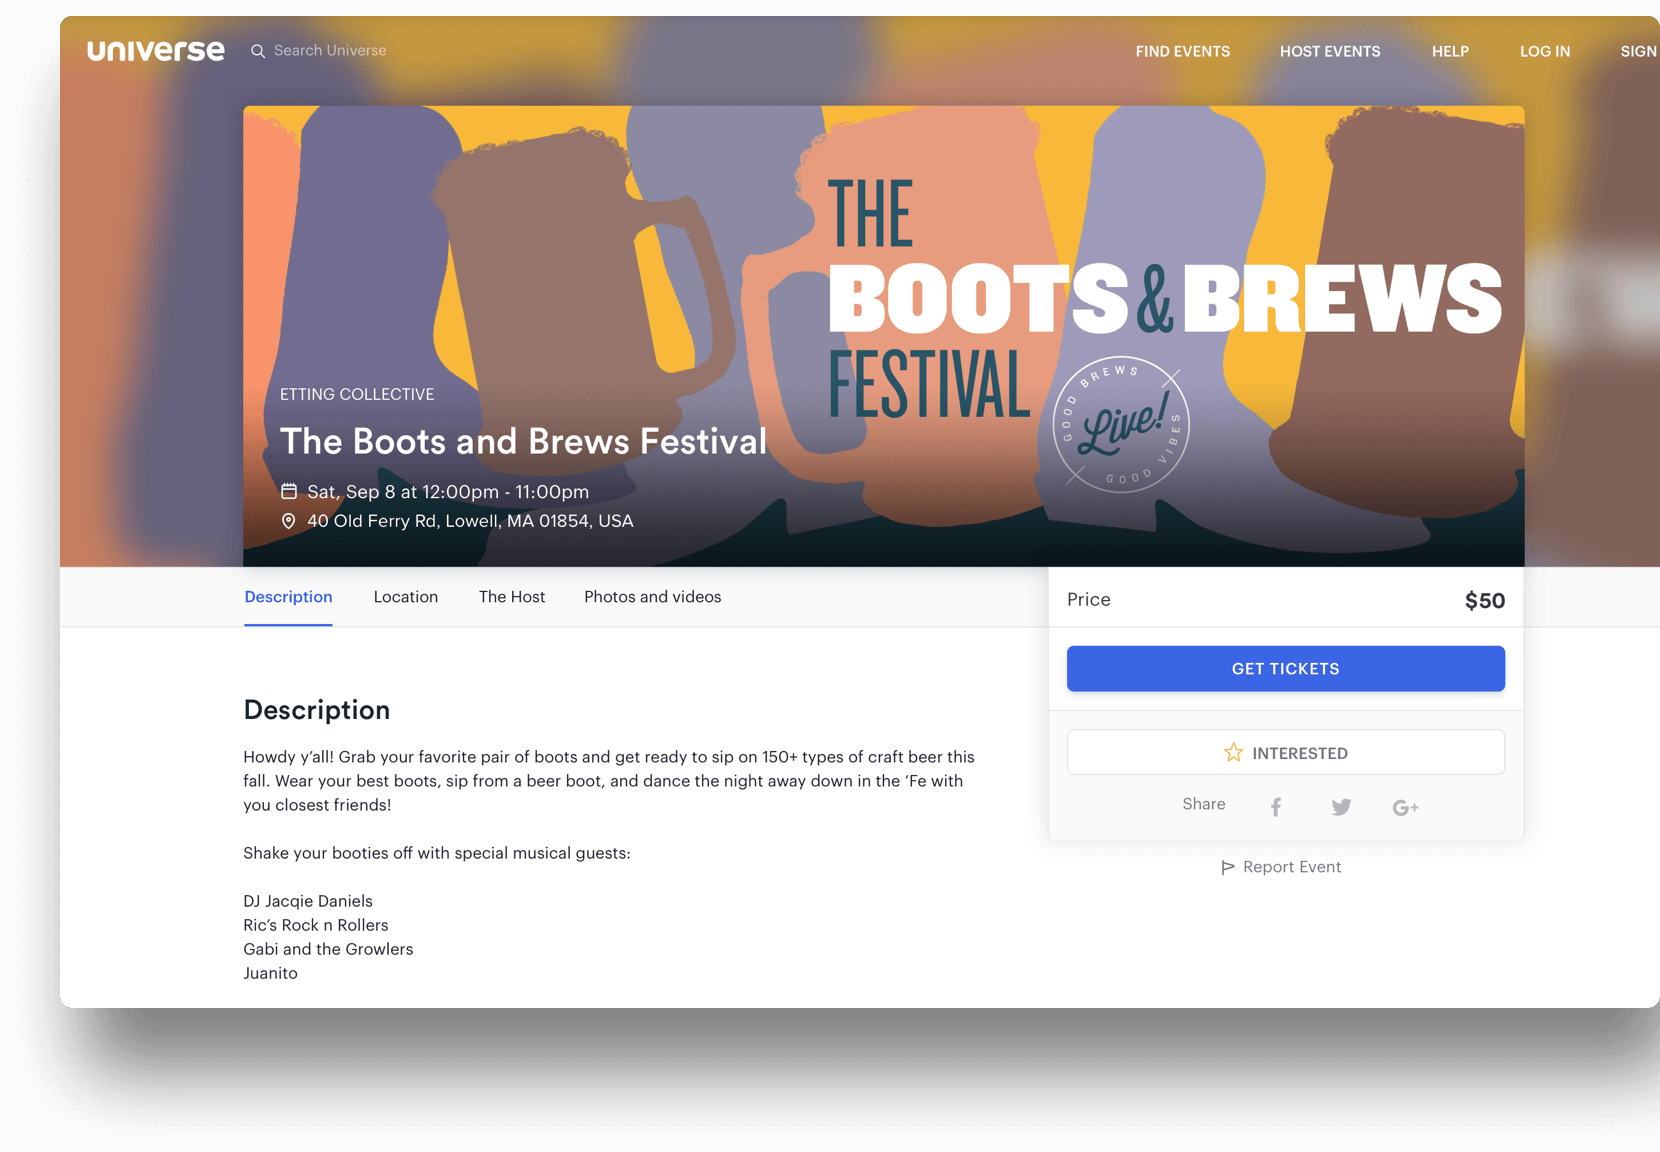
Task: Switch to the Location tab
Action: pos(406,597)
